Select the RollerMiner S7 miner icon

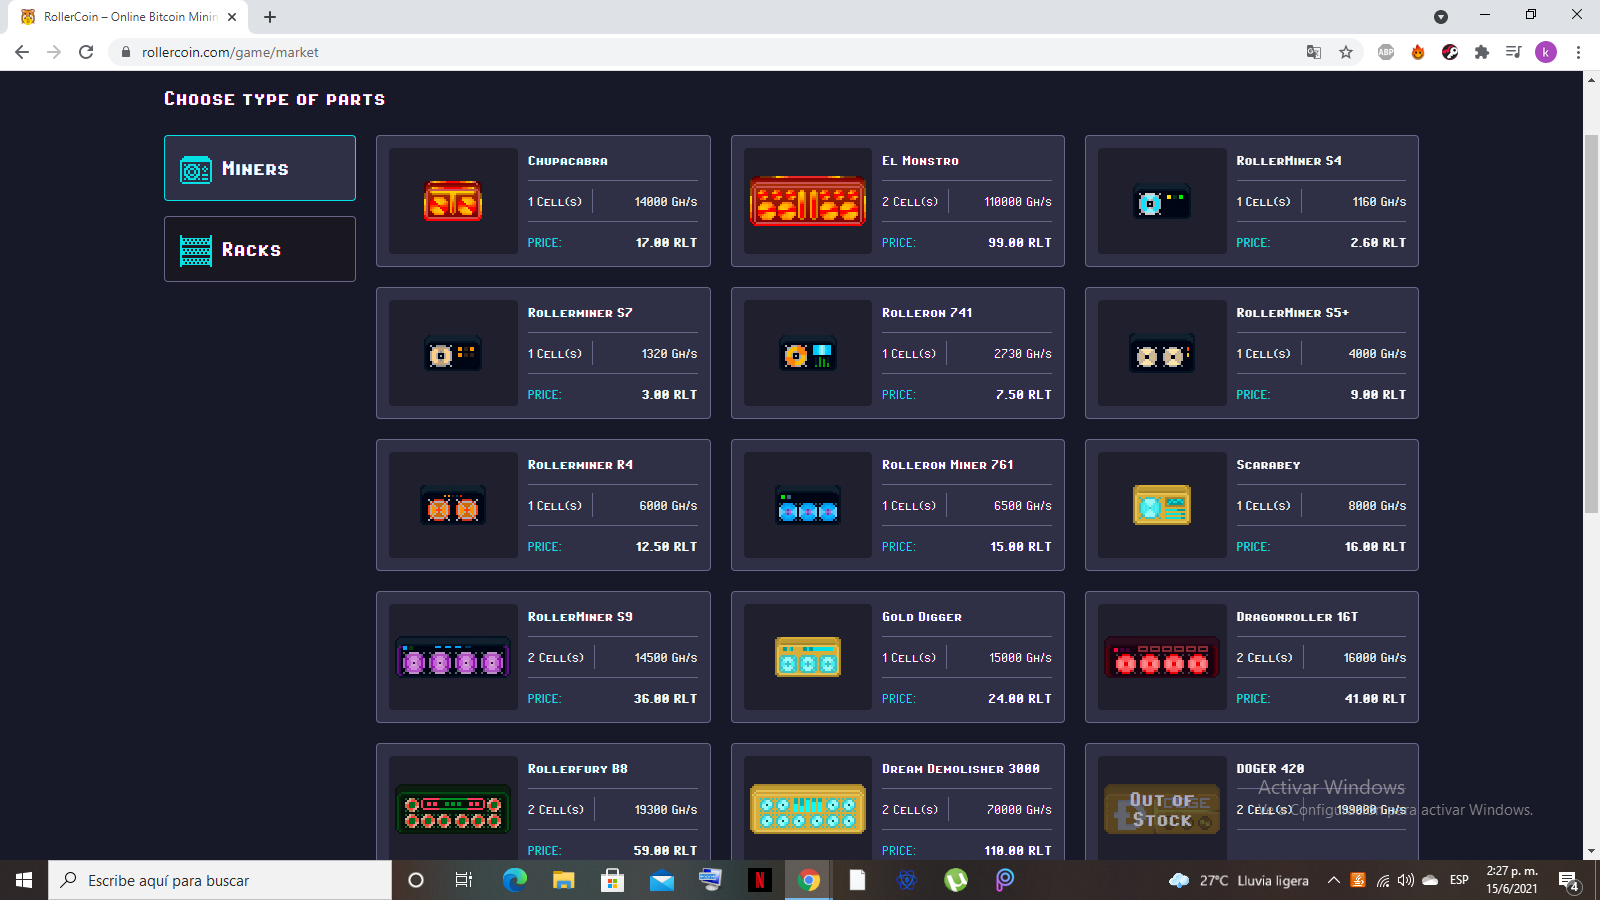pyautogui.click(x=453, y=354)
